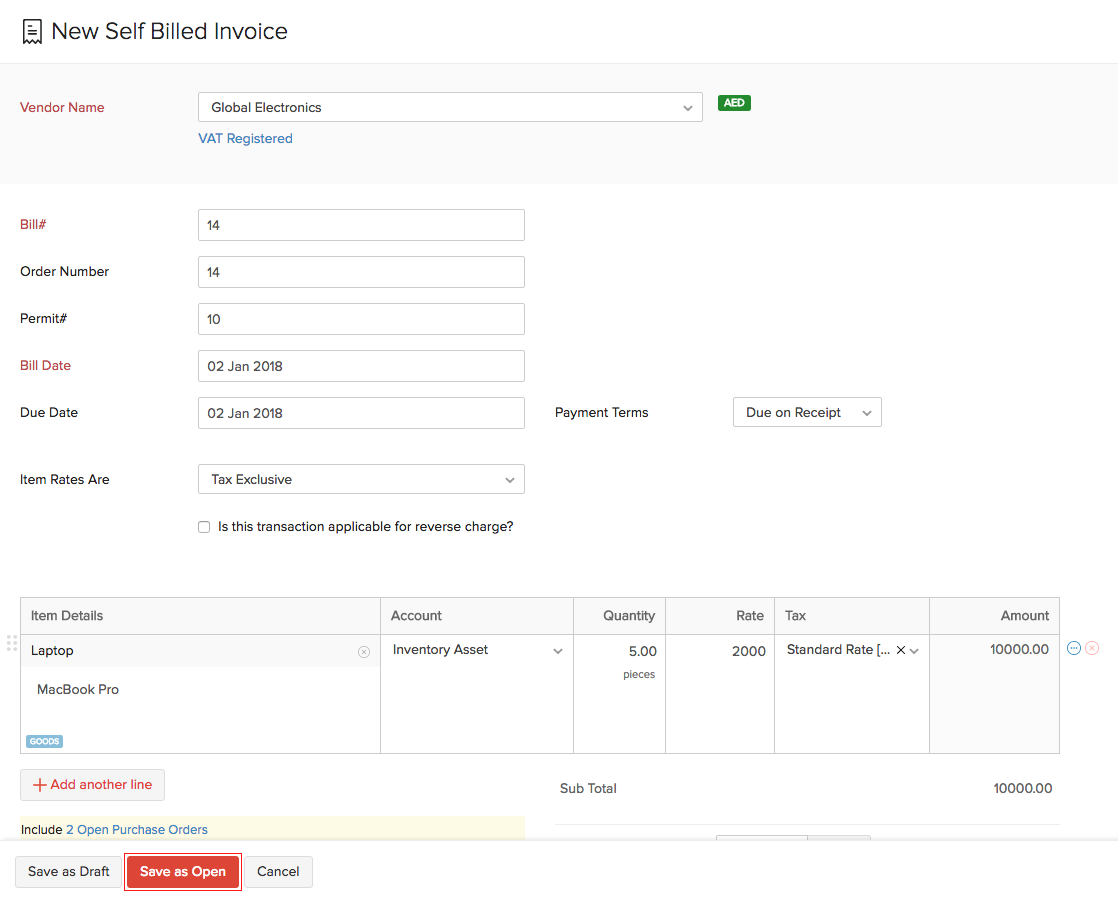
Task: Remove the Standard Rate tax with its x icon
Action: (x=900, y=649)
